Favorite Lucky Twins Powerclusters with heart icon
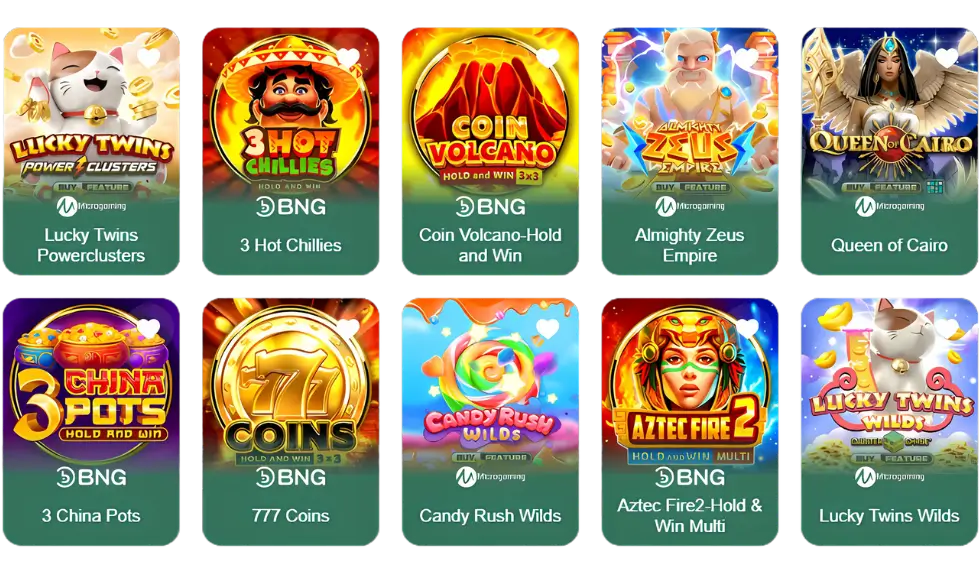 tap(149, 58)
